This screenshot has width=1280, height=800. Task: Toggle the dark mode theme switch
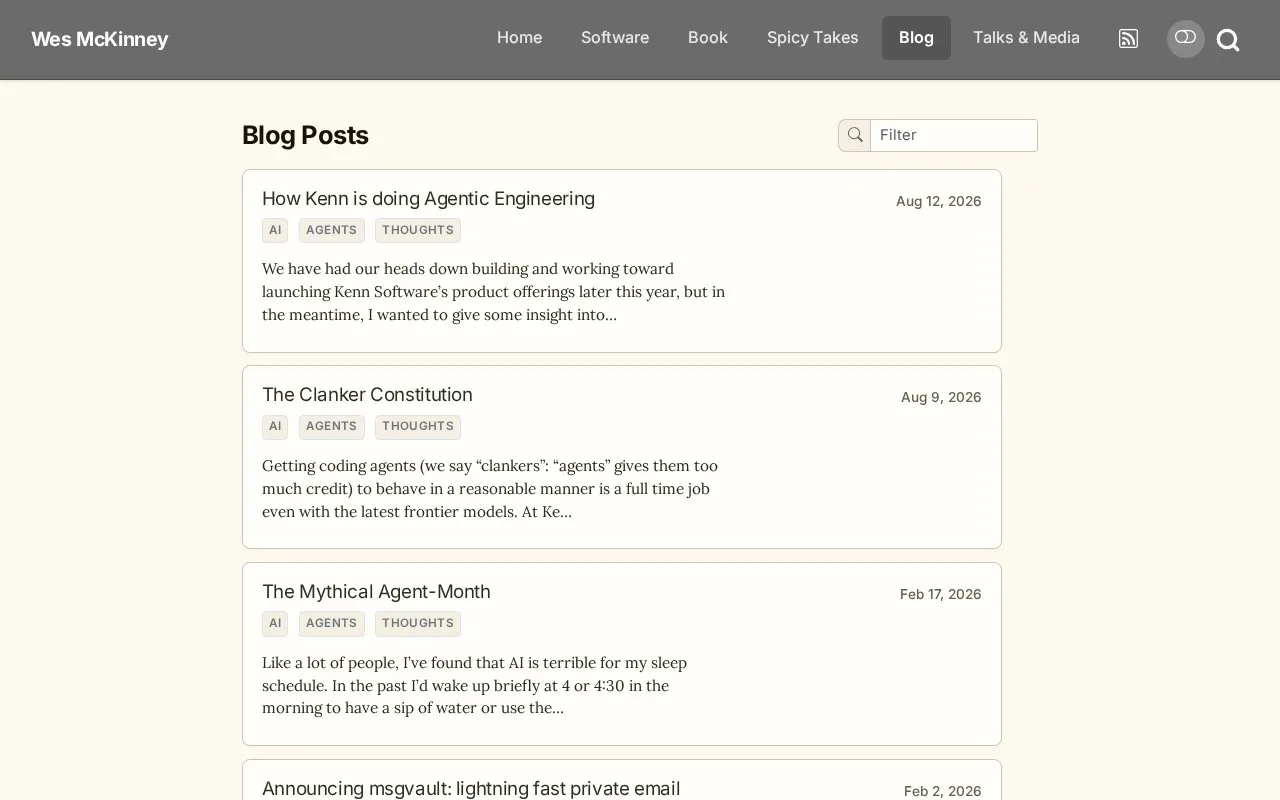pos(1185,38)
